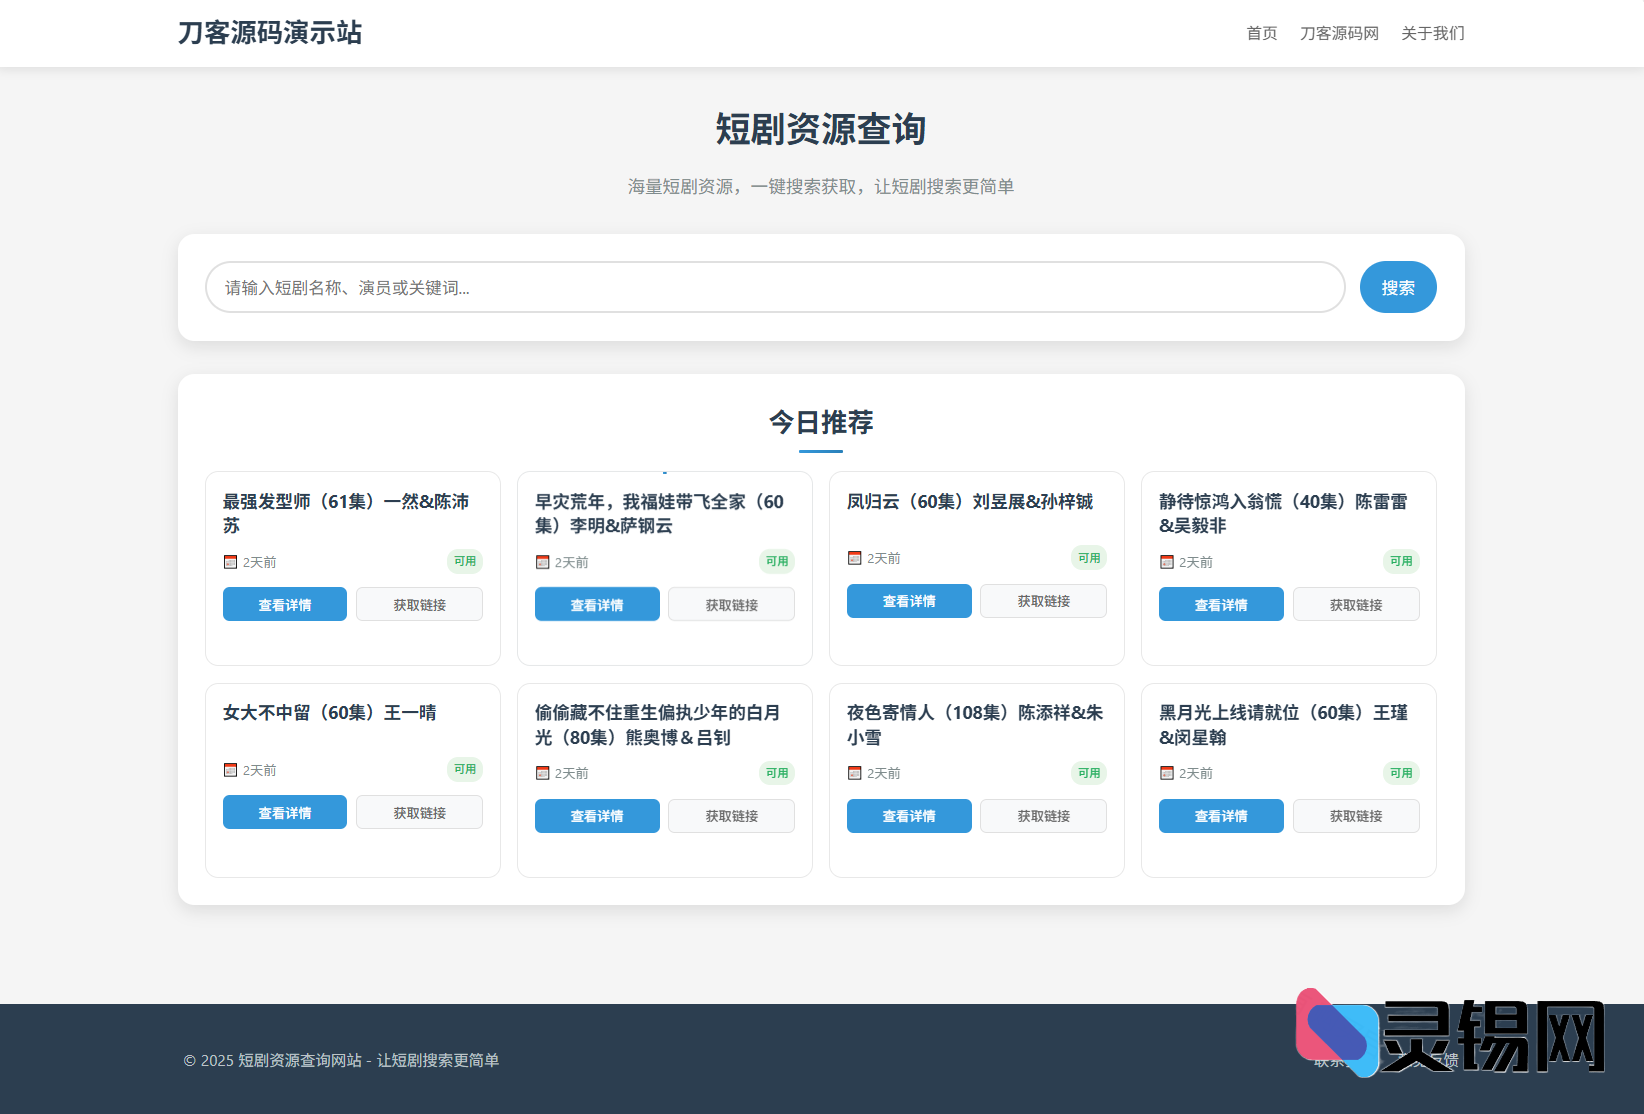Image resolution: width=1644 pixels, height=1114 pixels.
Task: Click 查看详情 on 最强发型师 card
Action: pyautogui.click(x=284, y=604)
